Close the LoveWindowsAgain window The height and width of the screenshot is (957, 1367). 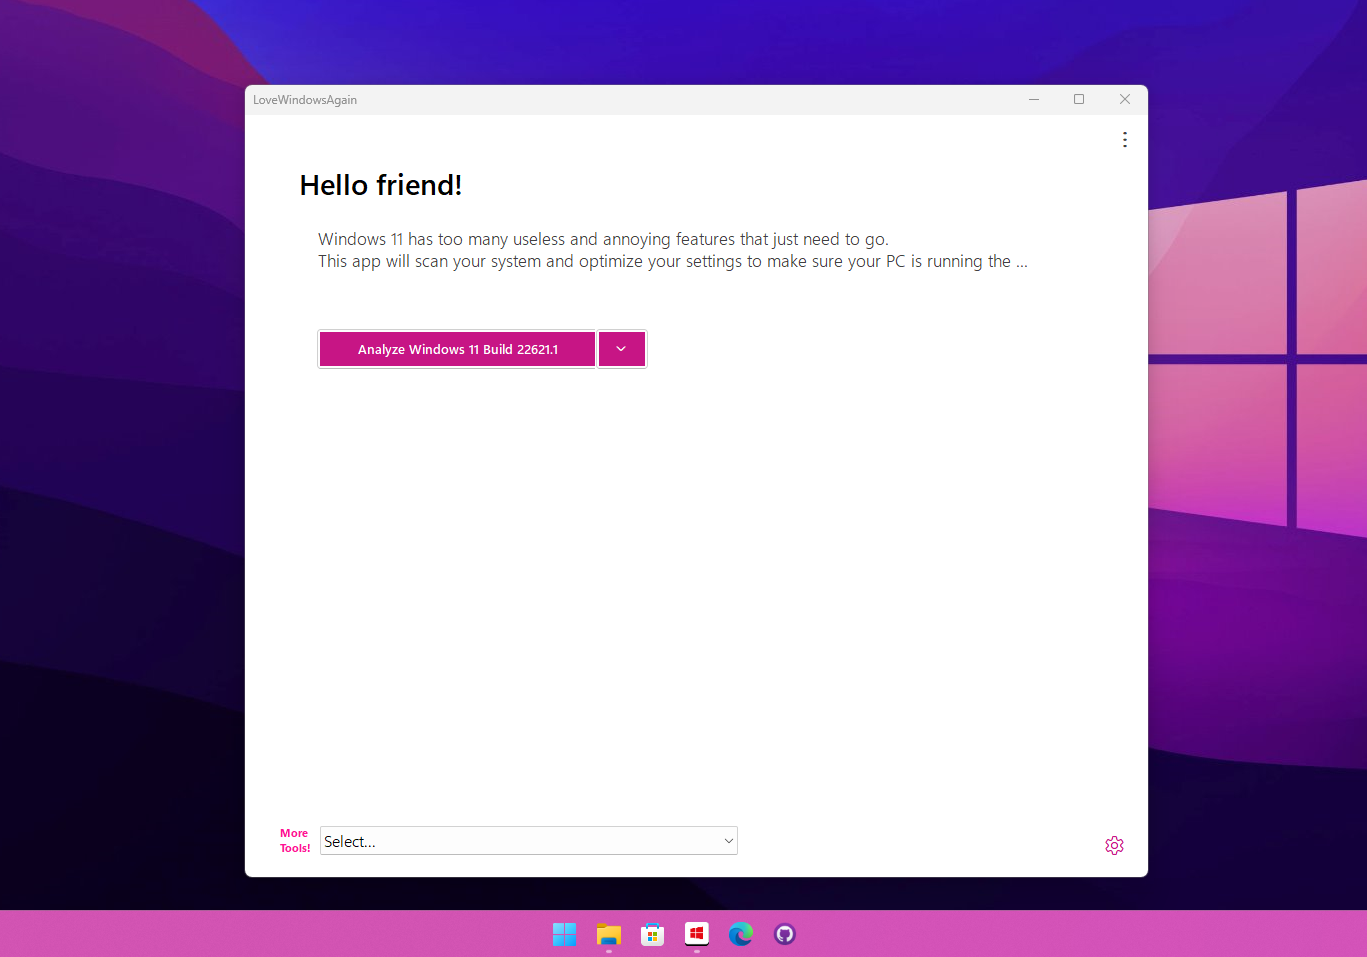[x=1125, y=100]
